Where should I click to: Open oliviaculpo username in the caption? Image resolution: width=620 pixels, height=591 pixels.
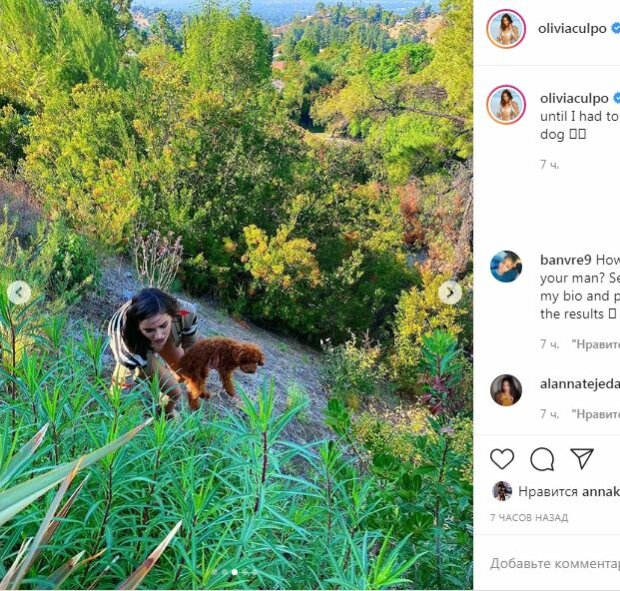tap(574, 98)
